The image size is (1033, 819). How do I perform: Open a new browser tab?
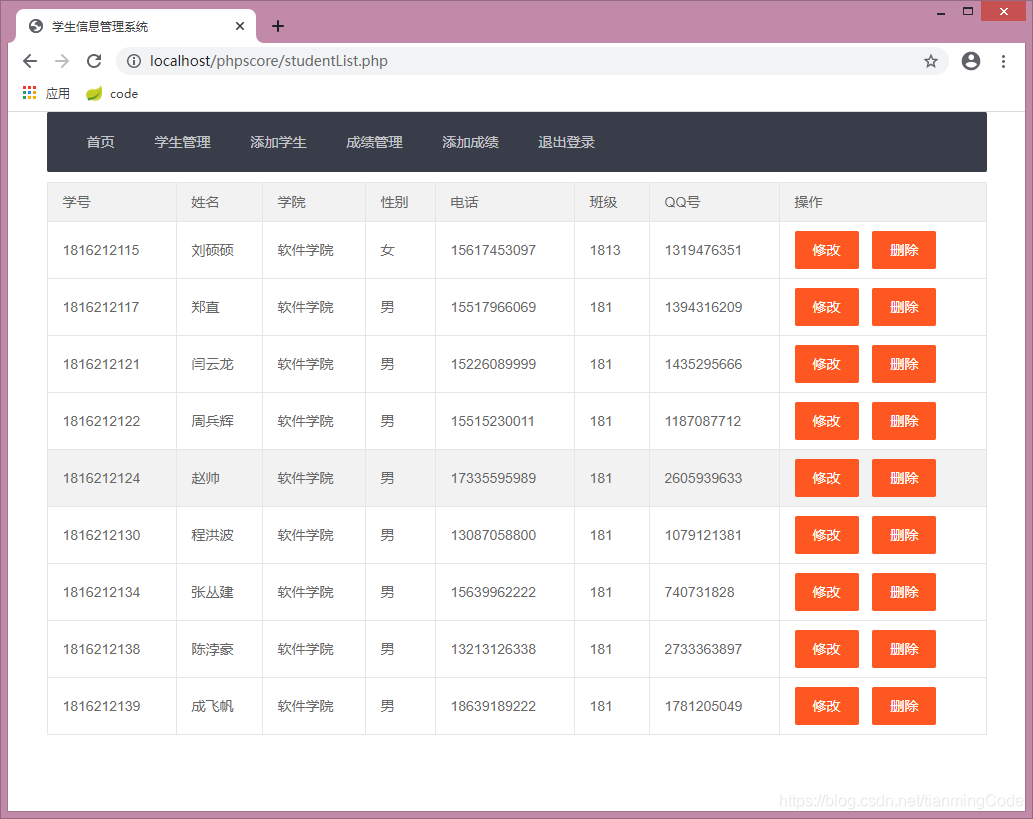278,26
